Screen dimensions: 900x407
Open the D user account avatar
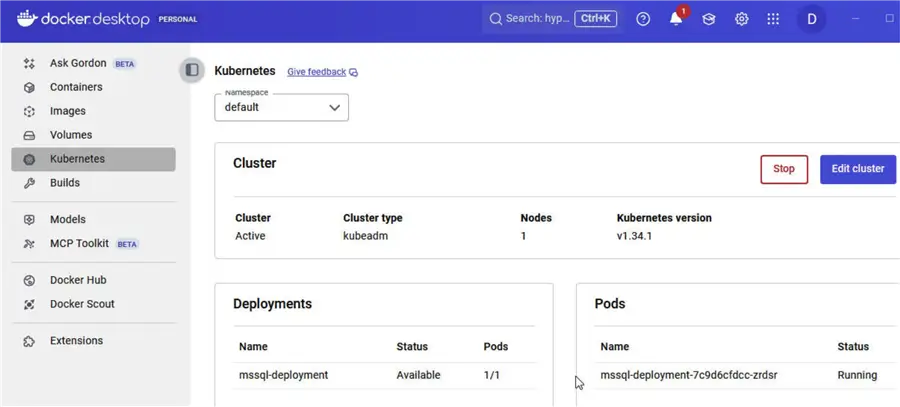812,19
